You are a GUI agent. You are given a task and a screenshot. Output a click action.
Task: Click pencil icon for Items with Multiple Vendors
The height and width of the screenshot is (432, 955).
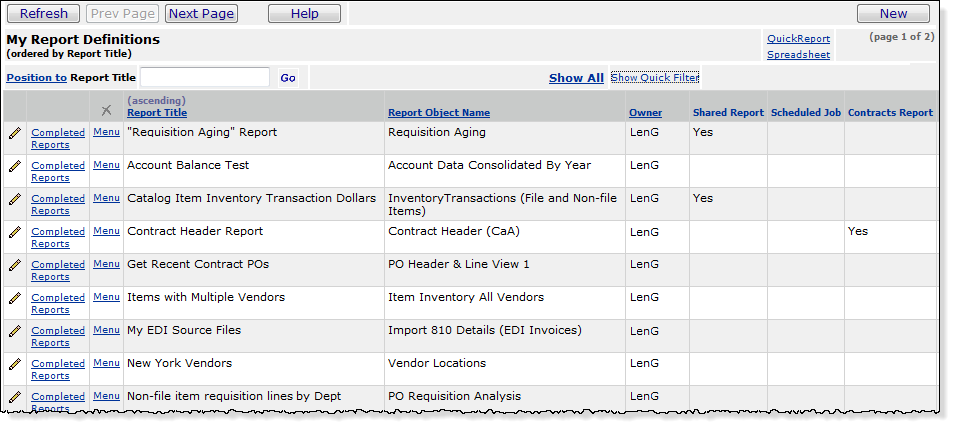click(x=14, y=298)
